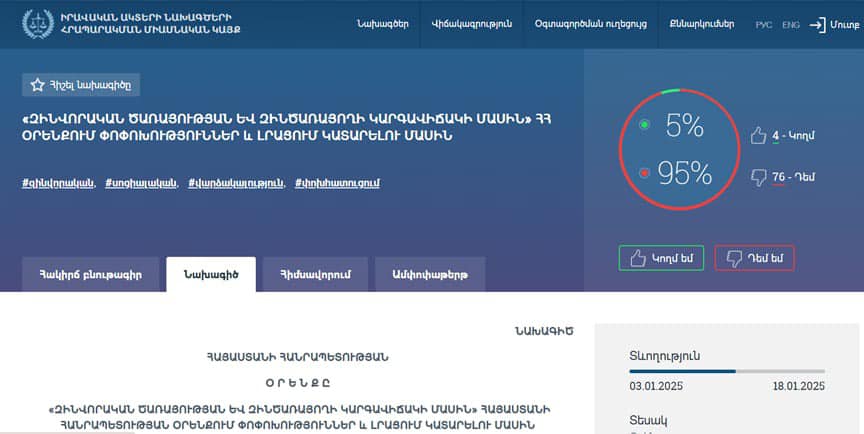The width and height of the screenshot is (864, 434).
Task: Vote against with Դեմ եմ button
Action: [x=754, y=258]
